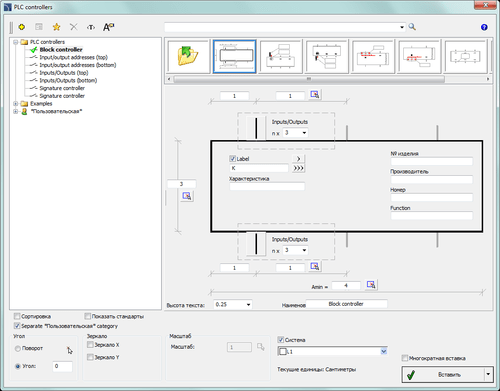Click the № изделия input field

pyautogui.click(x=432, y=162)
